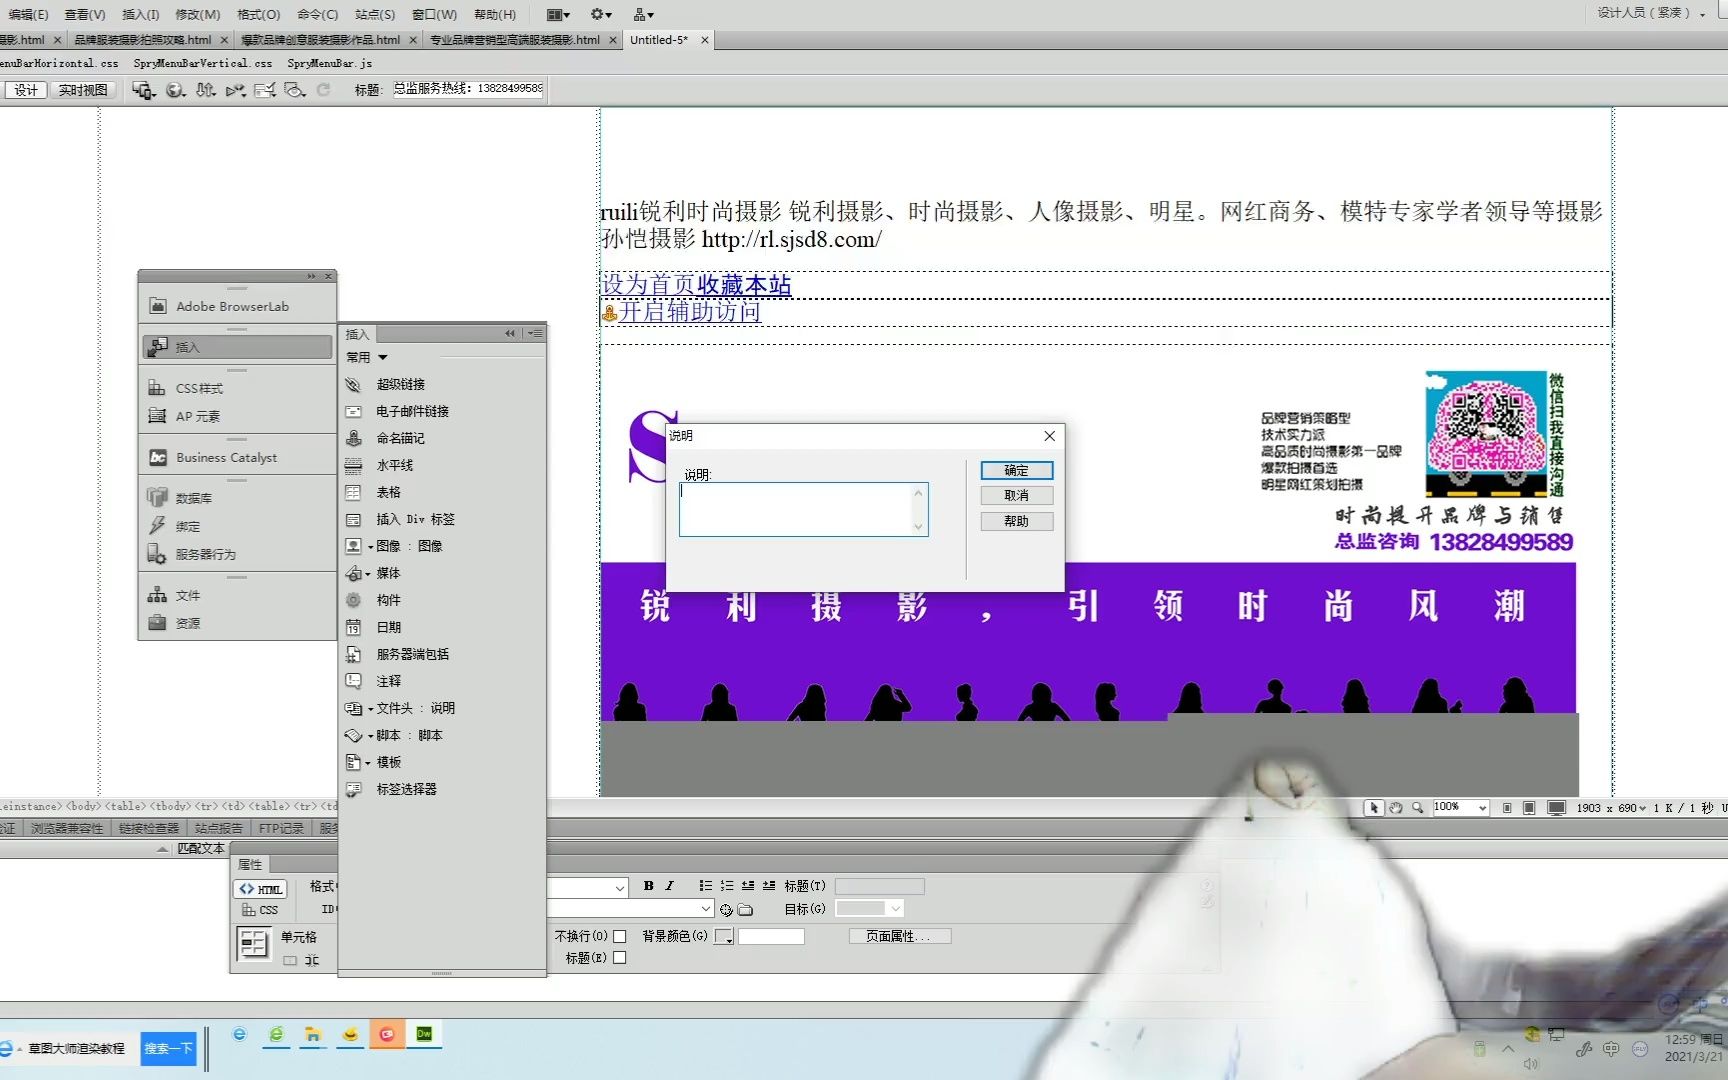Launch Dreamweaver from the taskbar
The height and width of the screenshot is (1080, 1728).
coord(424,1034)
